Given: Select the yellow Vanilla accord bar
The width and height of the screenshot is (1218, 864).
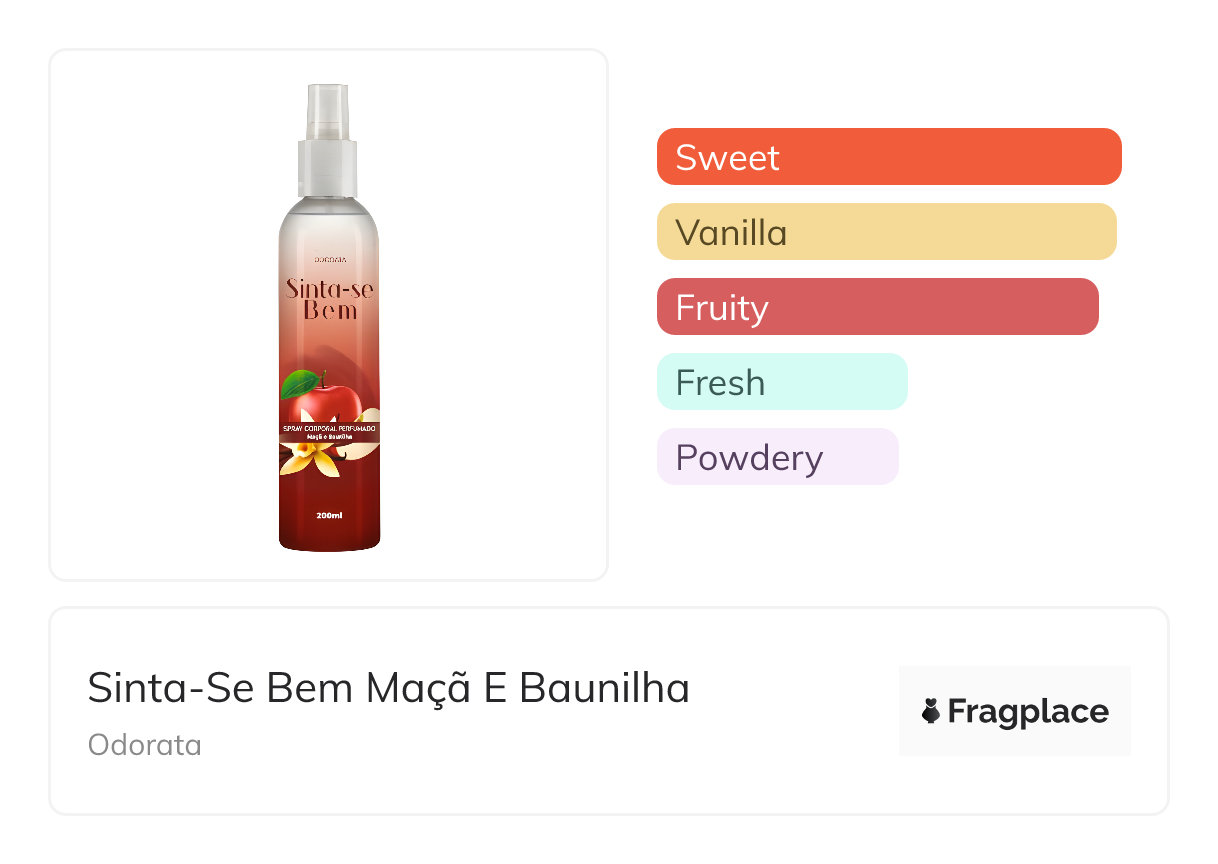Looking at the screenshot, I should pyautogui.click(x=886, y=232).
